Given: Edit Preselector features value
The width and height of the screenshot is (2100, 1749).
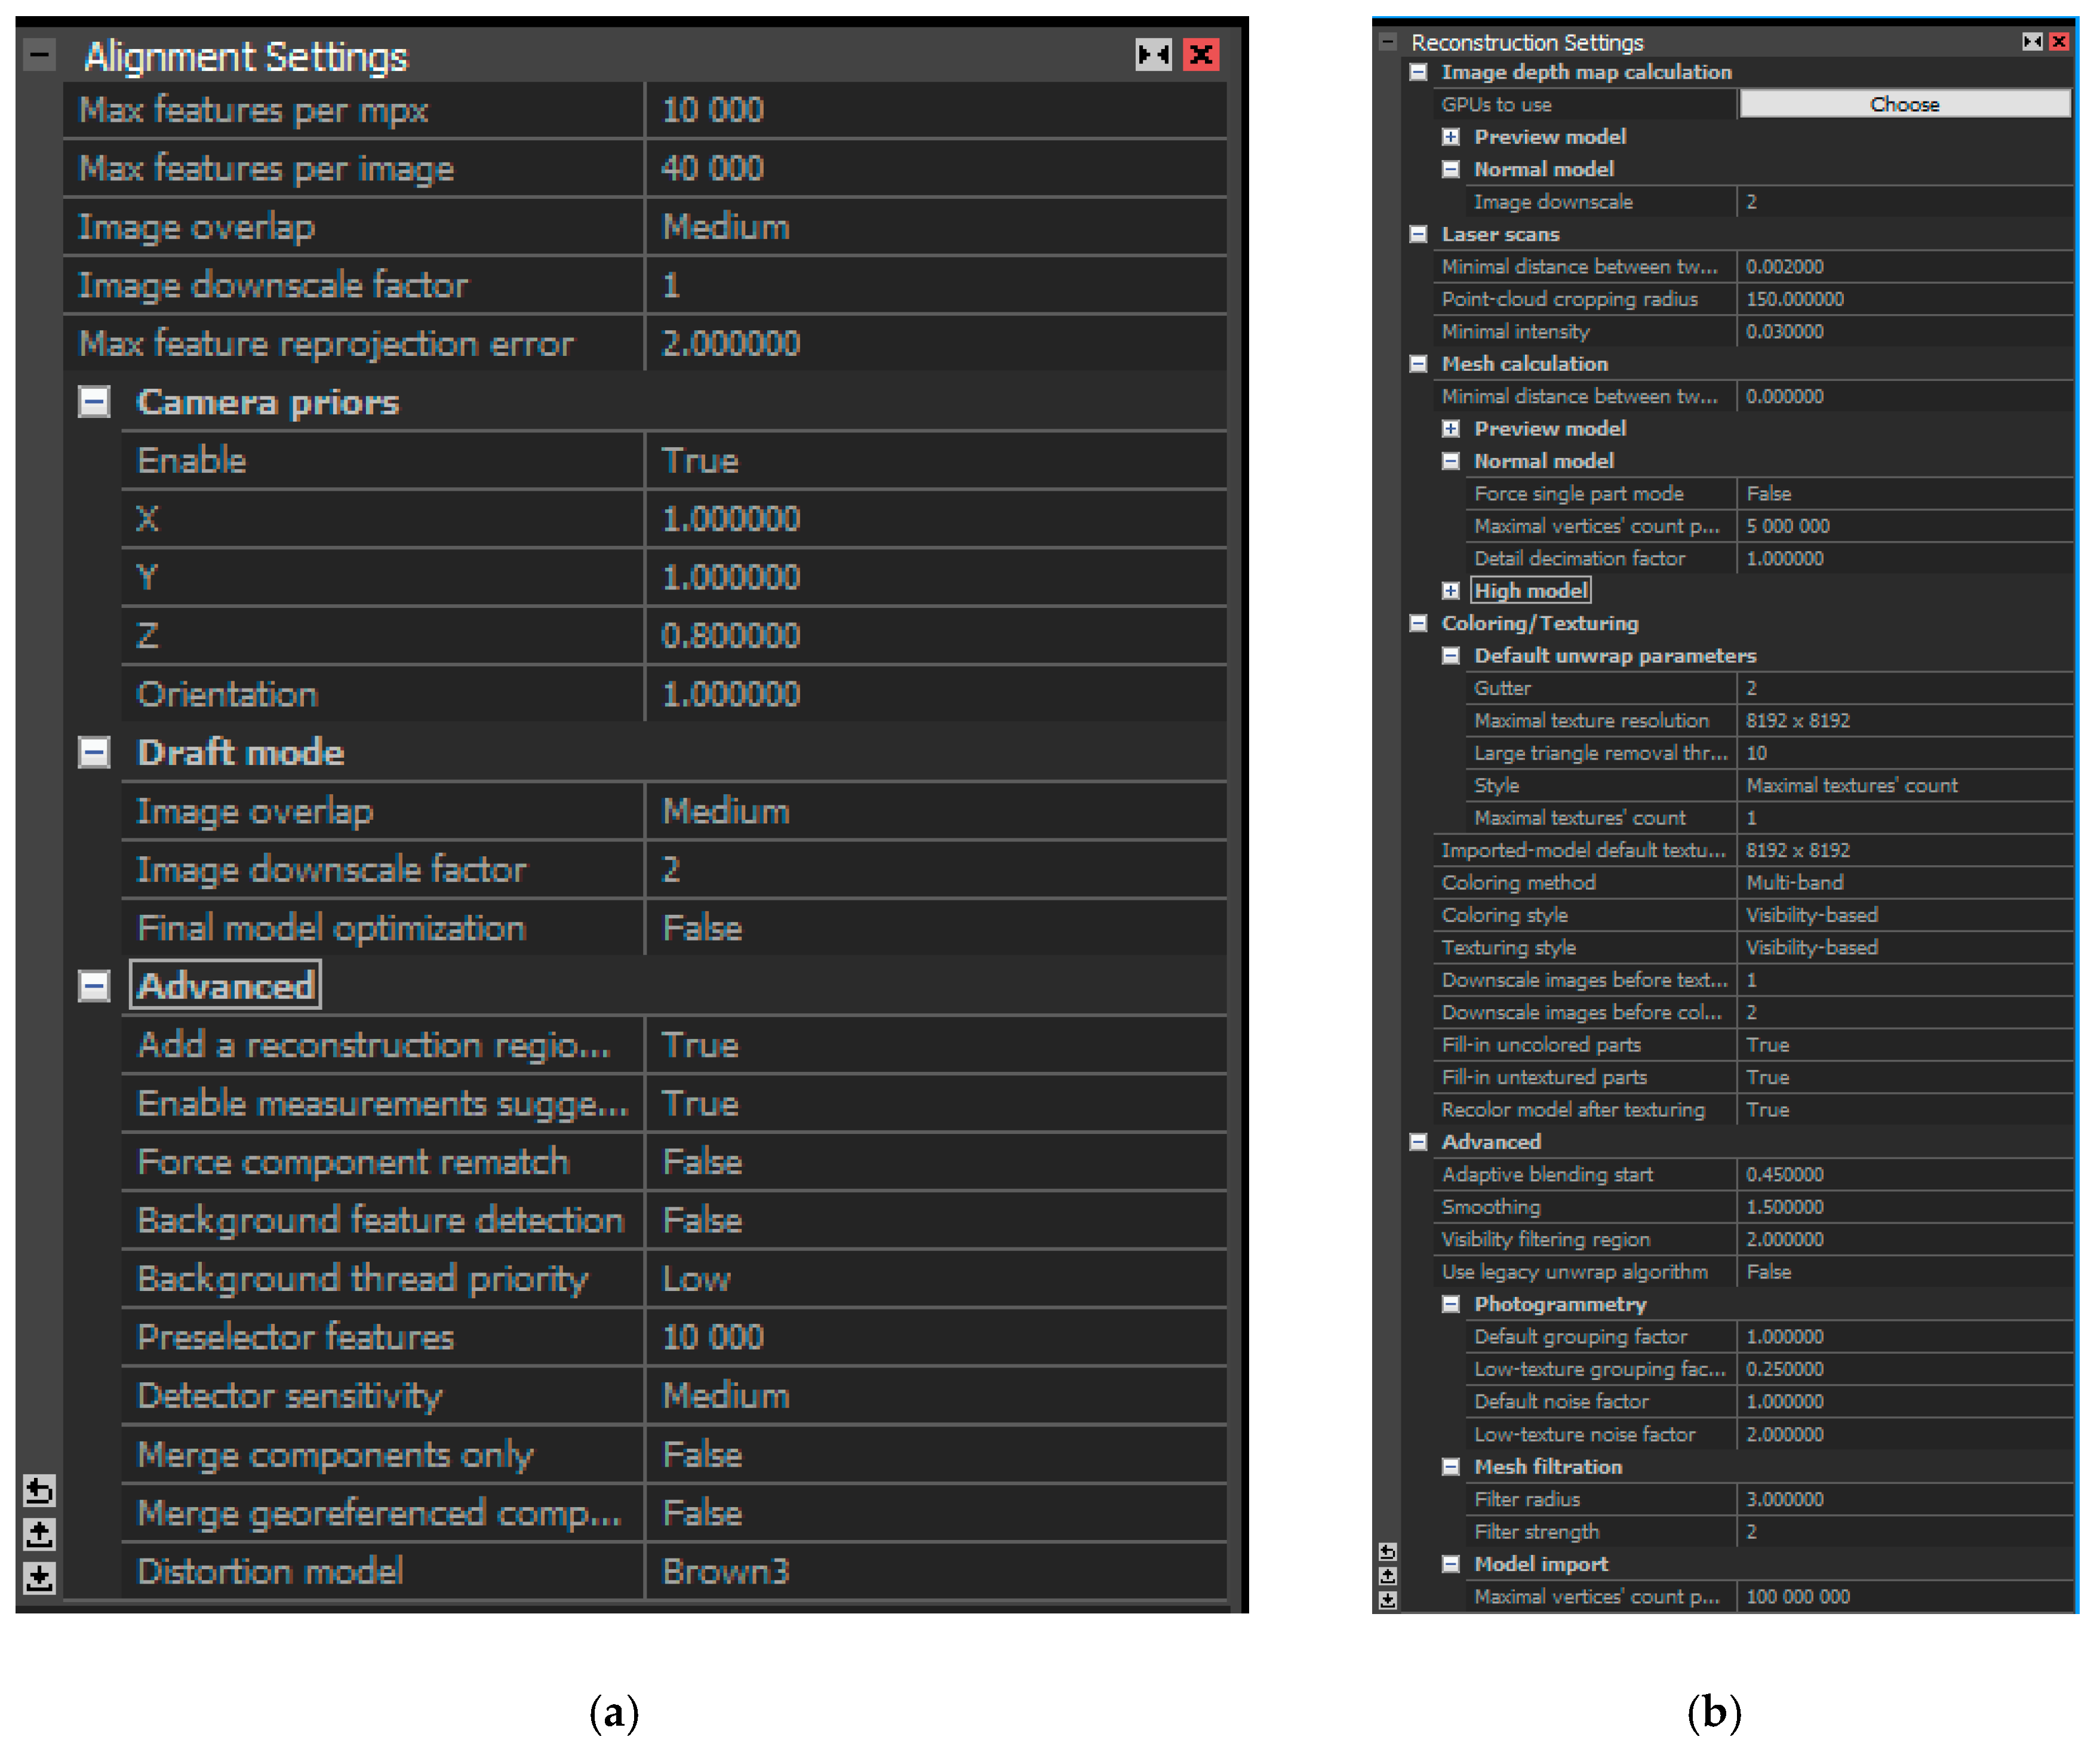Looking at the screenshot, I should (936, 1337).
